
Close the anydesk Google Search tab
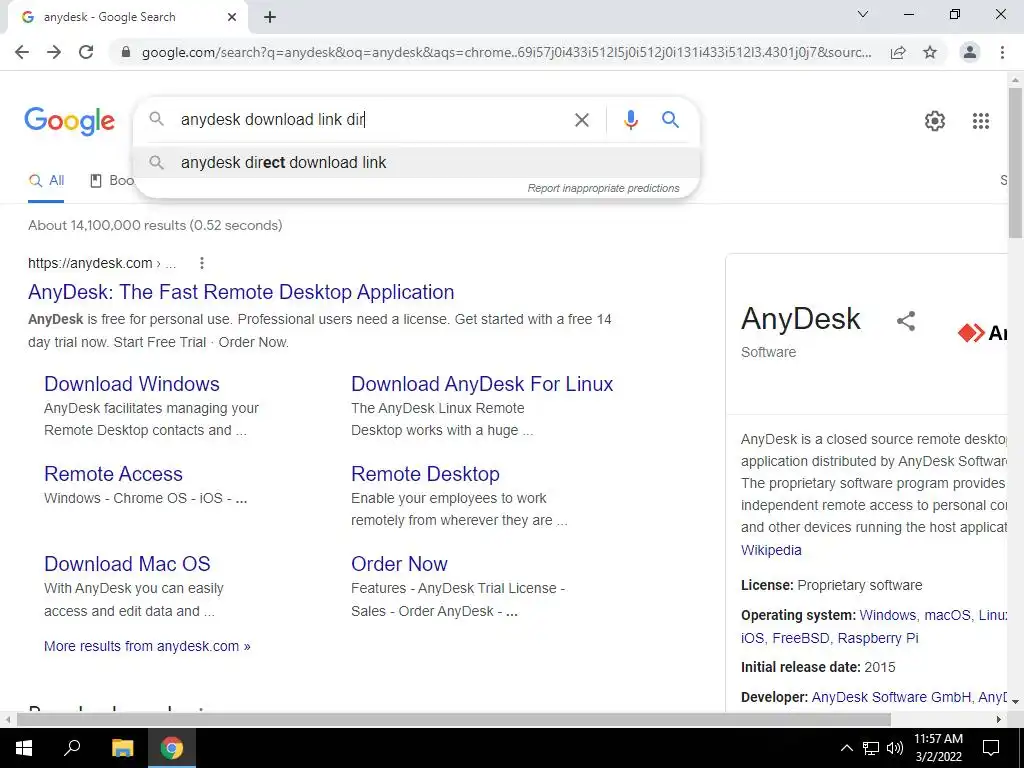[x=232, y=17]
